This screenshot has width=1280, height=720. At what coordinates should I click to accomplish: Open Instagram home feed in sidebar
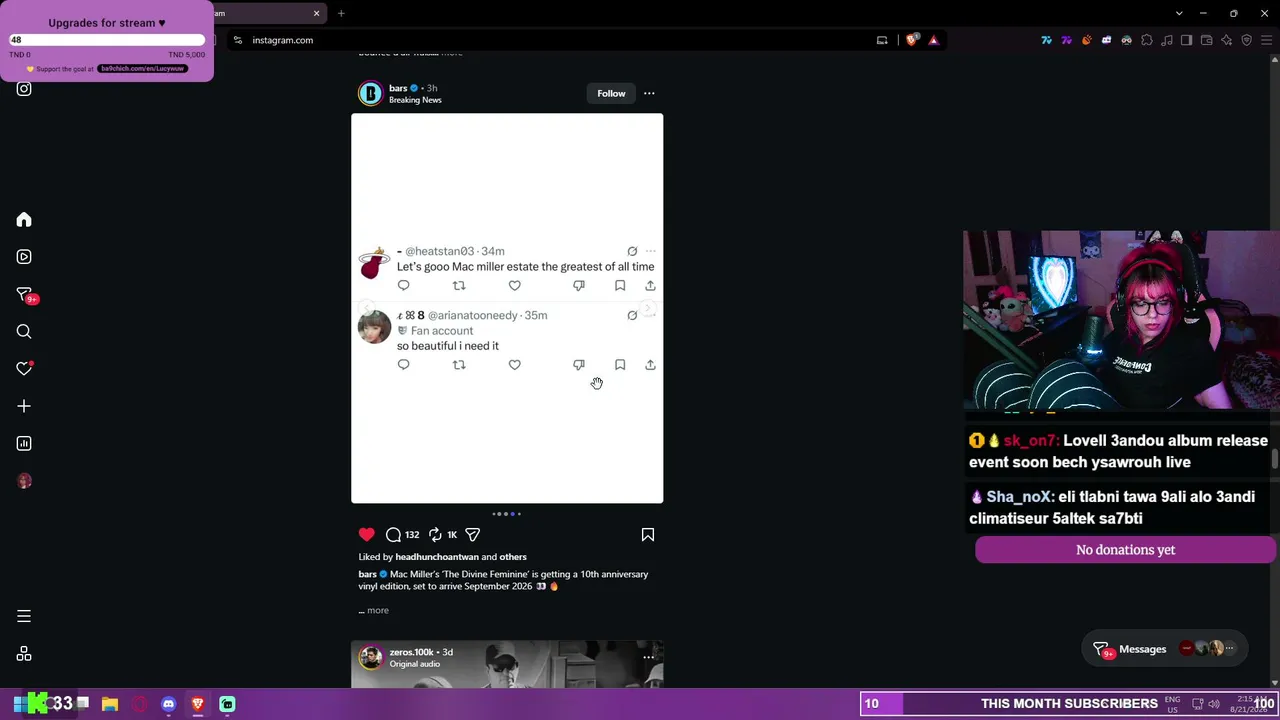(x=24, y=220)
